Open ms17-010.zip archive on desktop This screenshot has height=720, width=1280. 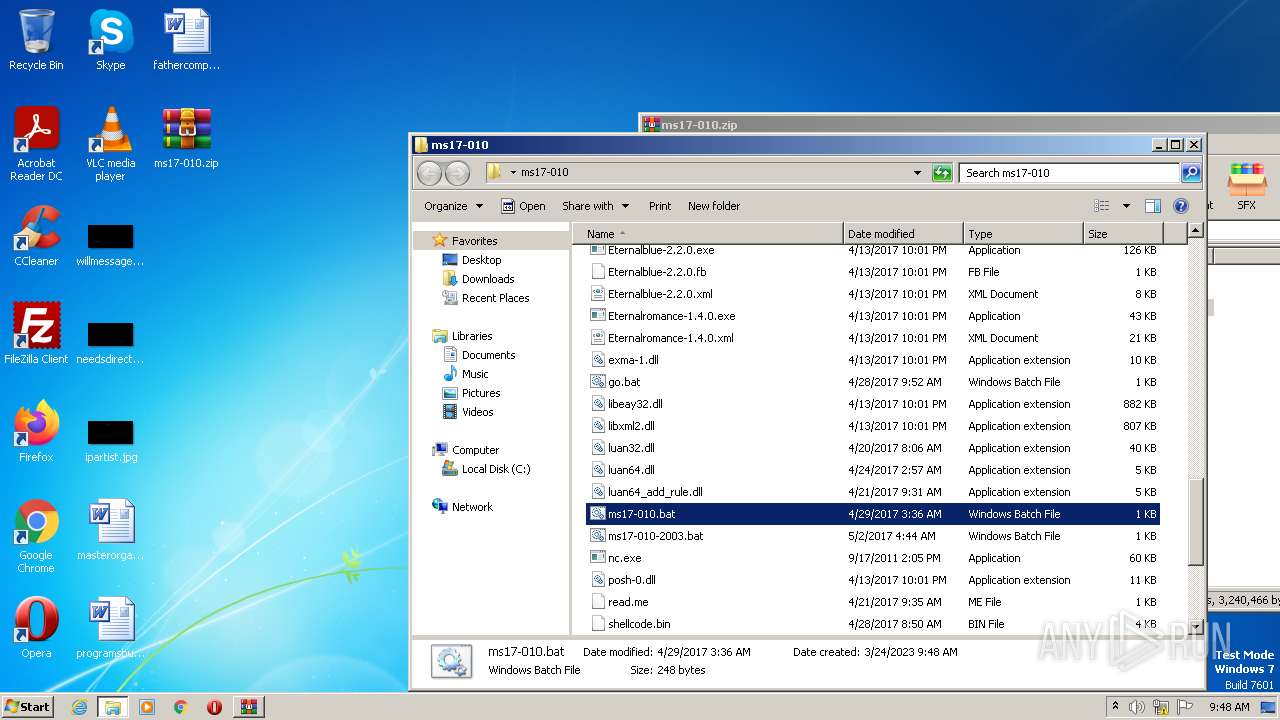(x=186, y=138)
